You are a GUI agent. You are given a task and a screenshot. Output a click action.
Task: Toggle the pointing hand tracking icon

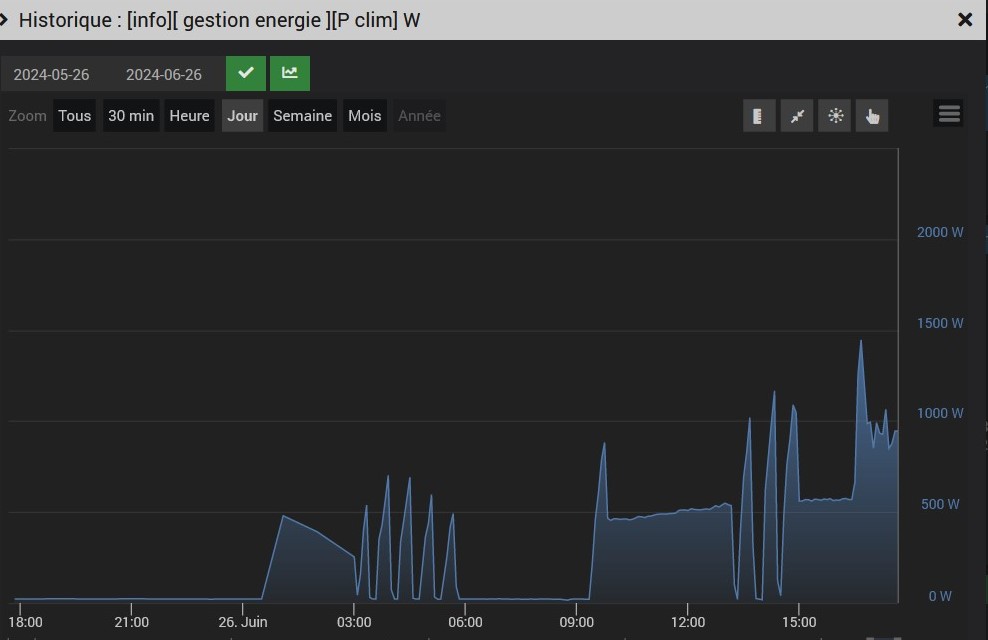[x=872, y=116]
